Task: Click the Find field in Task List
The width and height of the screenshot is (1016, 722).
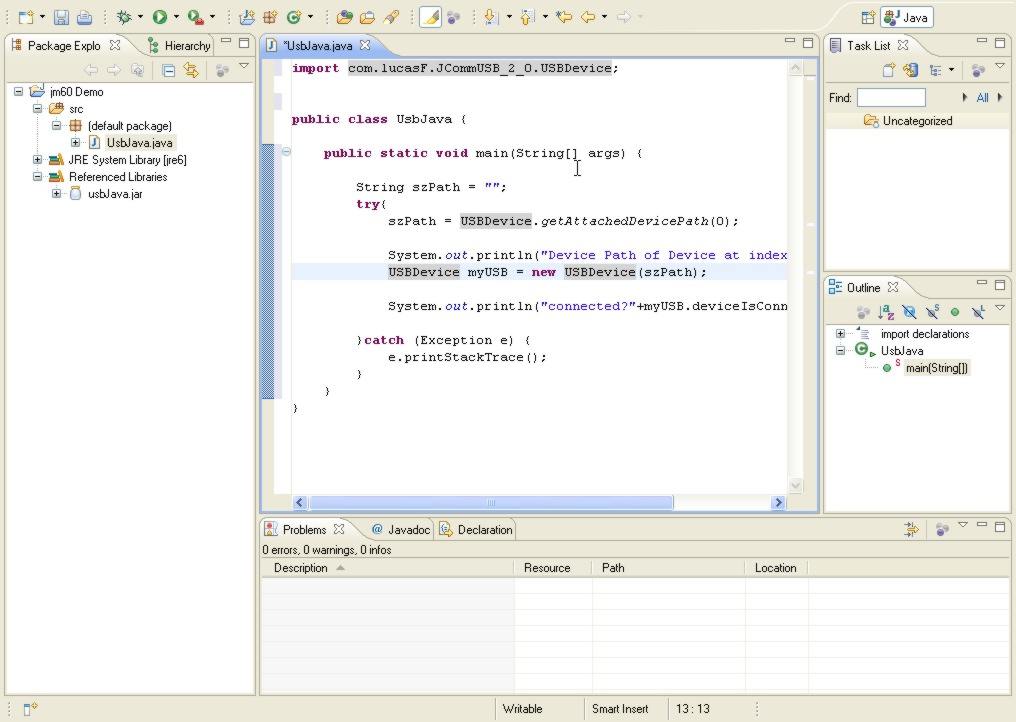Action: pyautogui.click(x=890, y=97)
